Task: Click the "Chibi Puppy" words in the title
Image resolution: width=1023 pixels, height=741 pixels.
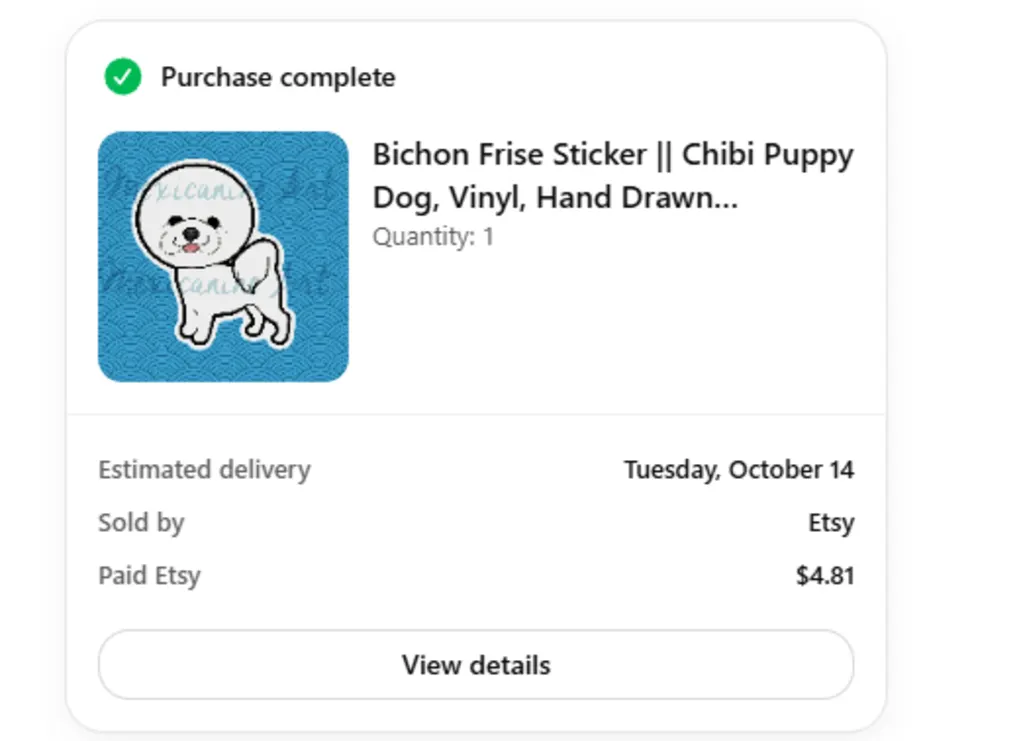Action: (x=767, y=155)
